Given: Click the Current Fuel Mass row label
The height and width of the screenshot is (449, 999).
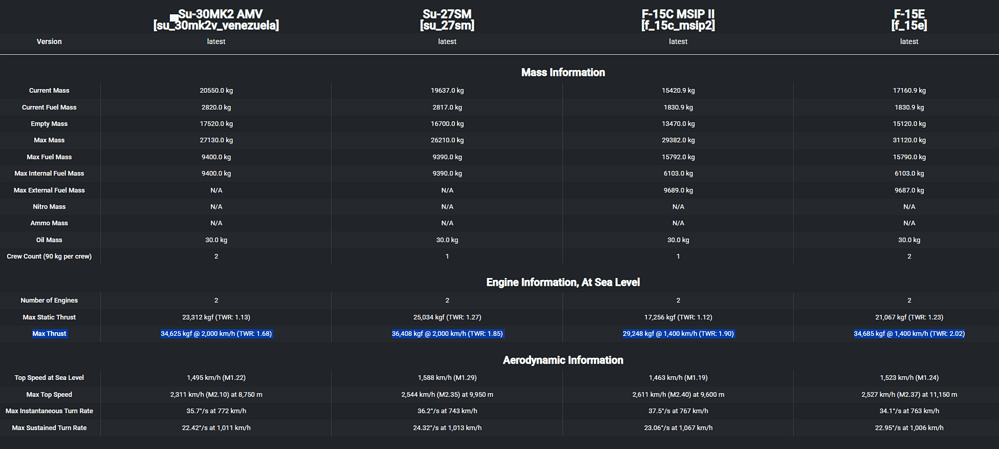Looking at the screenshot, I should pos(49,107).
